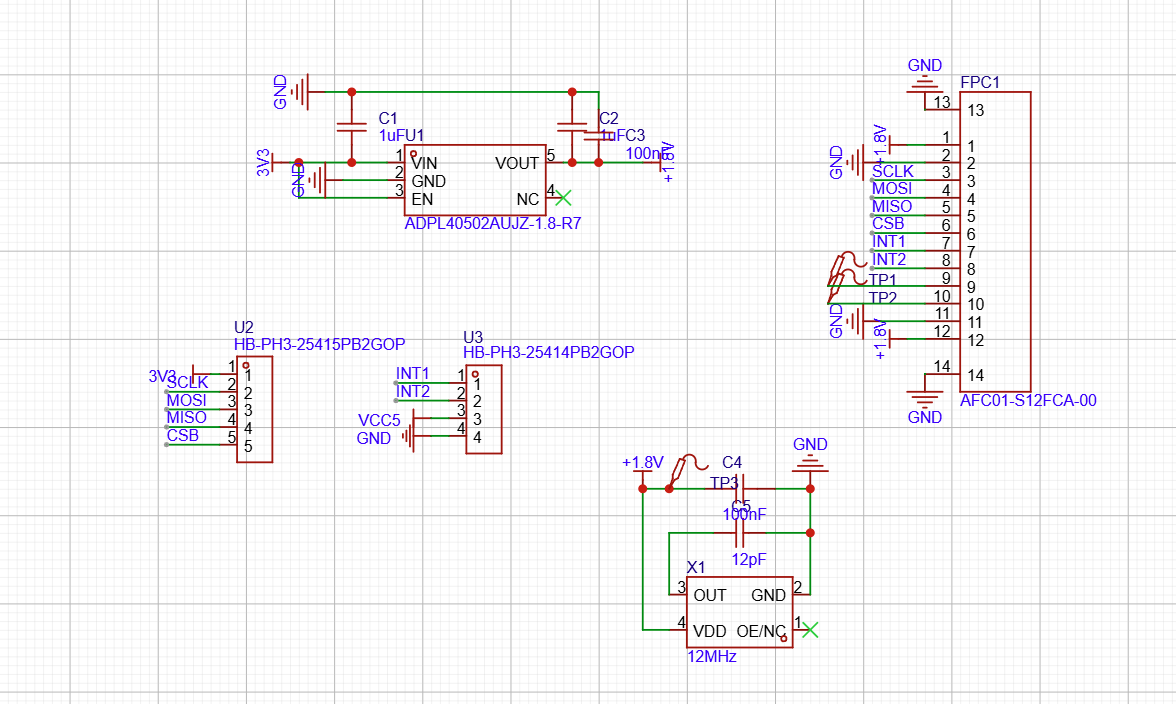The width and height of the screenshot is (1176, 704).
Task: Select the GND symbol below FPC1 pin 14
Action: tap(925, 396)
